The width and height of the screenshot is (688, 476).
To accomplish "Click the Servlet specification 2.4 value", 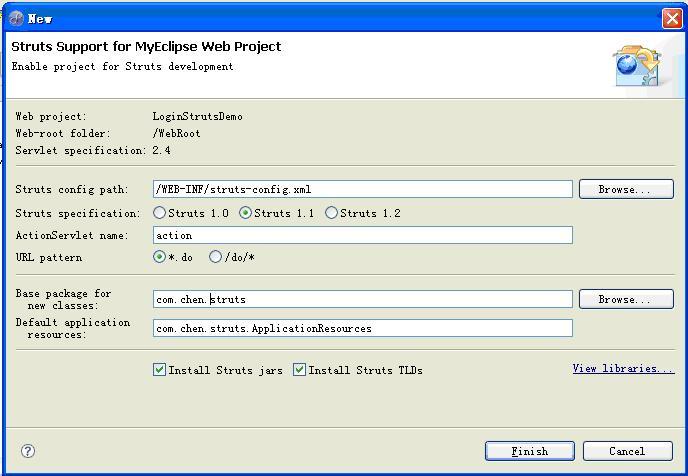I will click(161, 150).
